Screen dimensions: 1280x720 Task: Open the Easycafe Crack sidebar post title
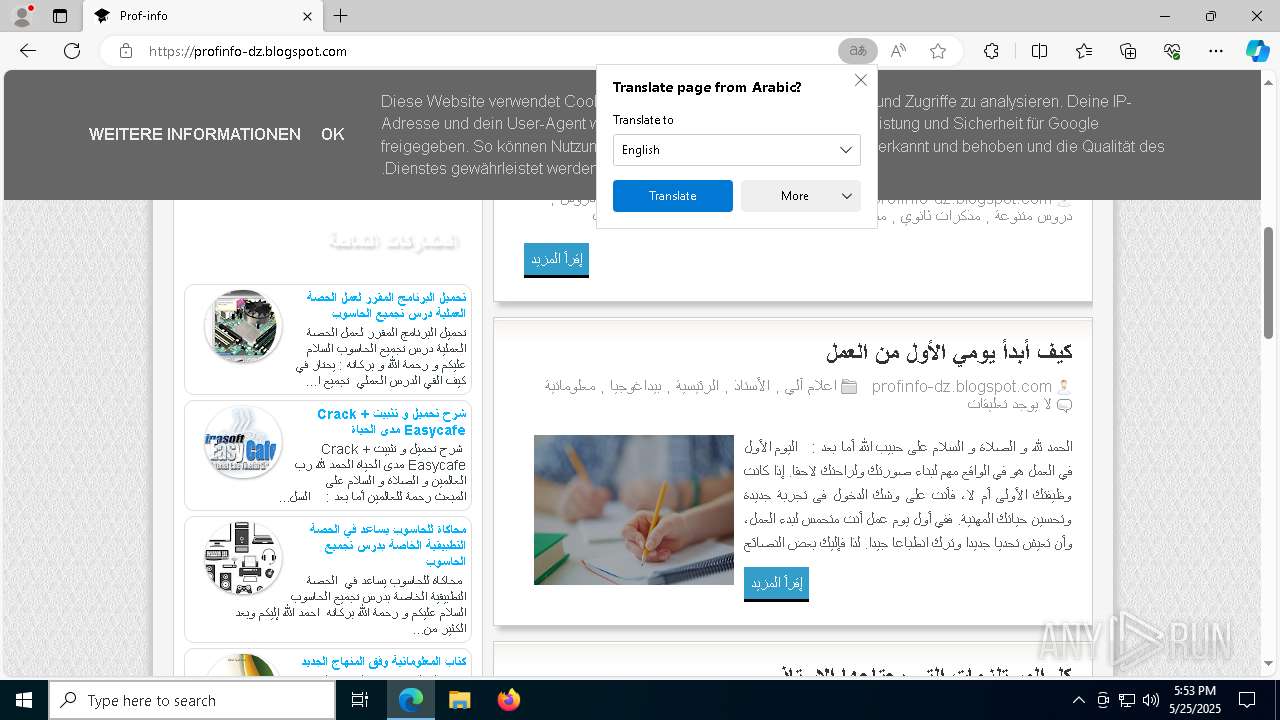(391, 422)
